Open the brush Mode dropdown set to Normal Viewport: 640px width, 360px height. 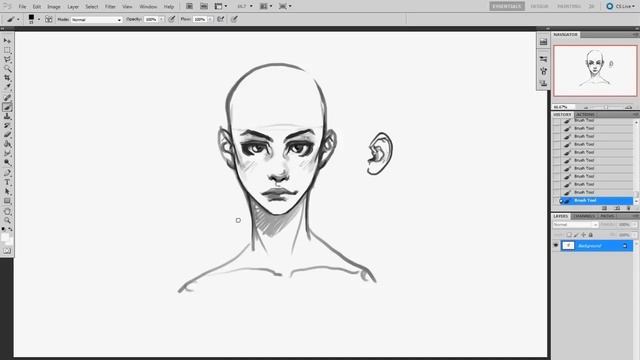pos(97,20)
